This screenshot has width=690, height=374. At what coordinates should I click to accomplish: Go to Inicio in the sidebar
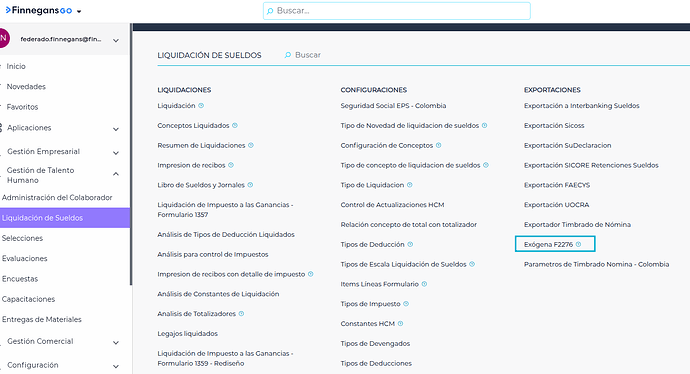[16, 66]
